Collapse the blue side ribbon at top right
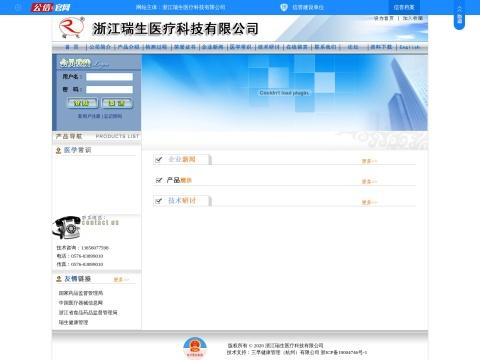Viewport: 480px width, 360px height. 460,15
